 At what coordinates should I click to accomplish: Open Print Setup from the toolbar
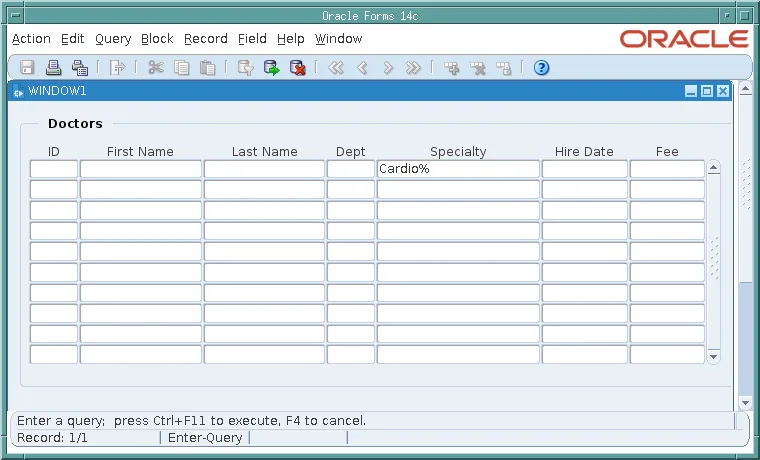point(80,67)
